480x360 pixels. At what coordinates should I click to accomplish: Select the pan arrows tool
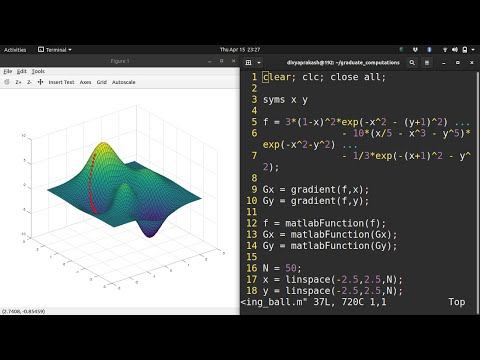[40, 82]
